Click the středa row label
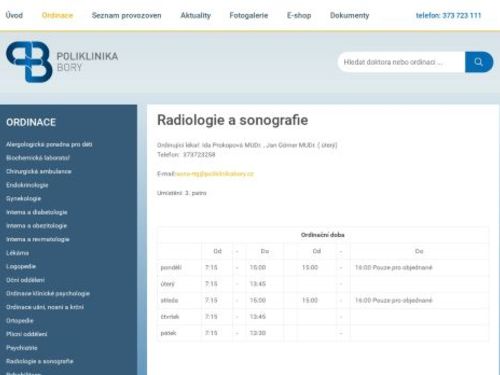Screen dimensions: 500x375 [169, 300]
